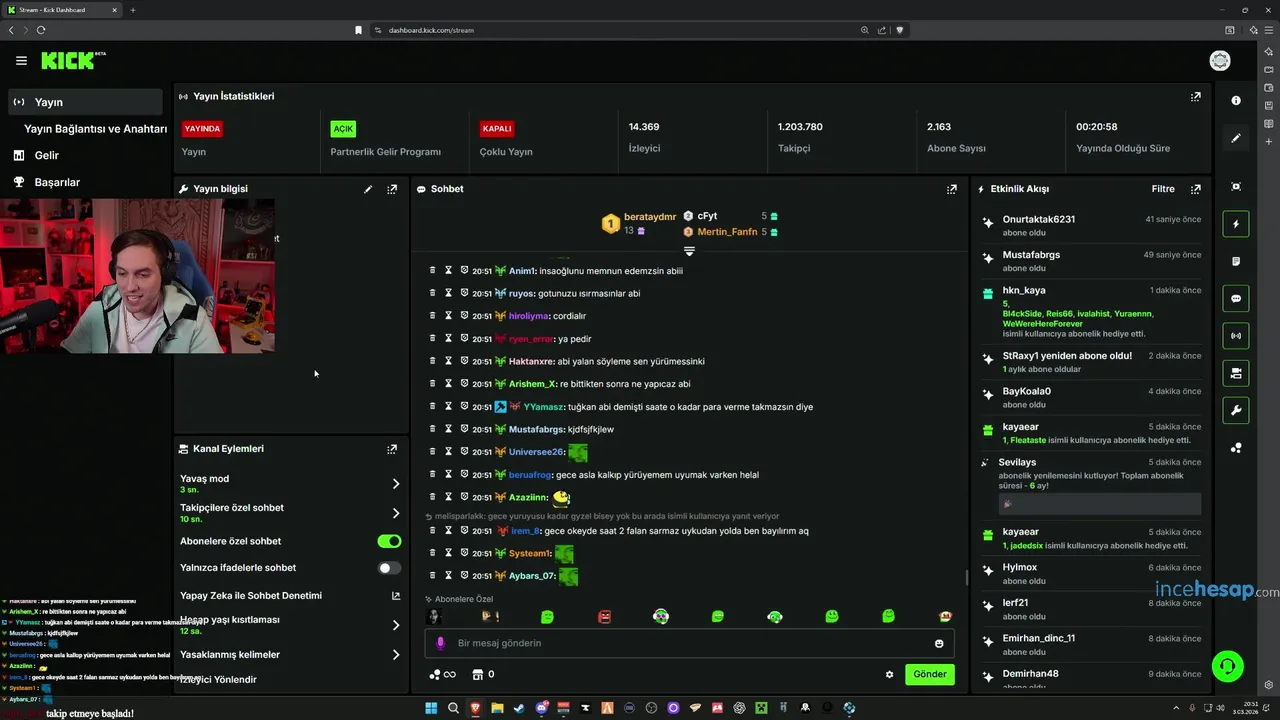The height and width of the screenshot is (720, 1280).
Task: Toggle the chat bubble widget in sidebar
Action: click(1236, 298)
